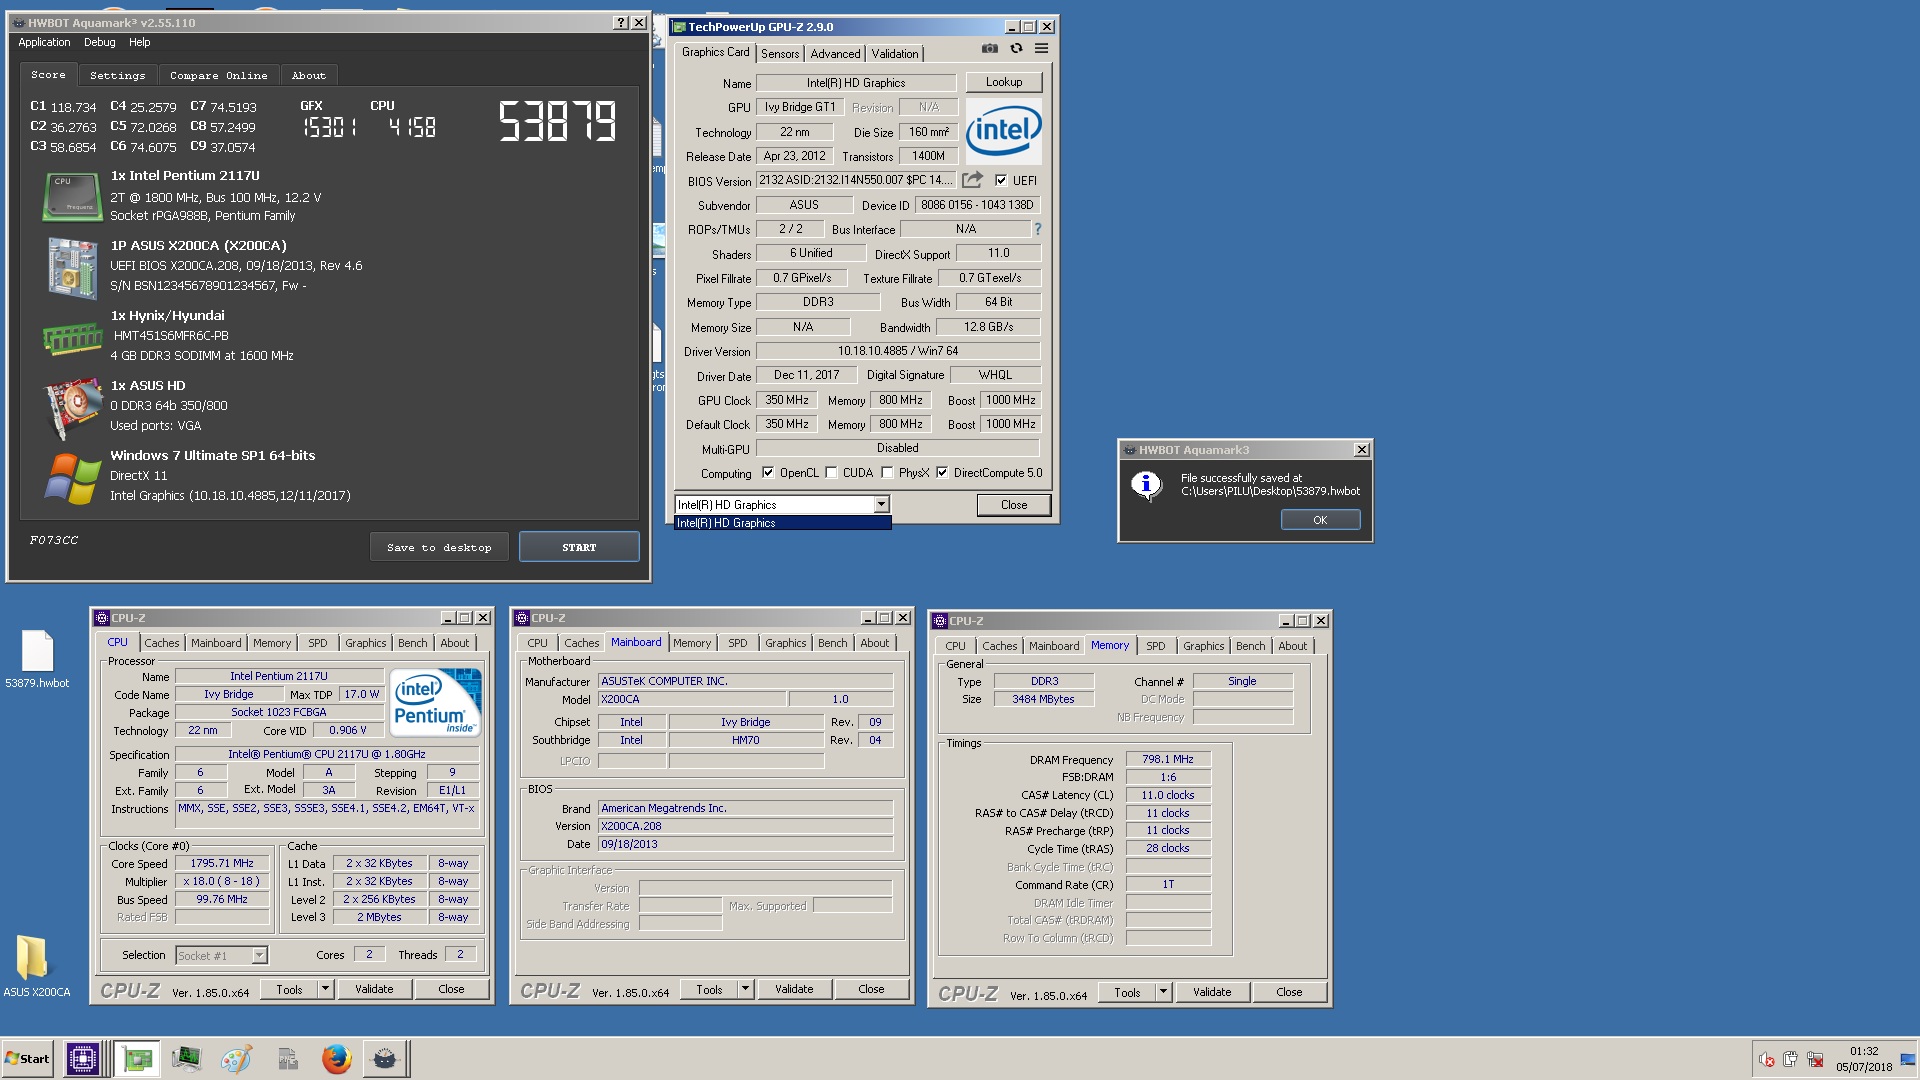This screenshot has height=1080, width=1920.
Task: Click the DRAM Frequency value field
Action: (1168, 759)
